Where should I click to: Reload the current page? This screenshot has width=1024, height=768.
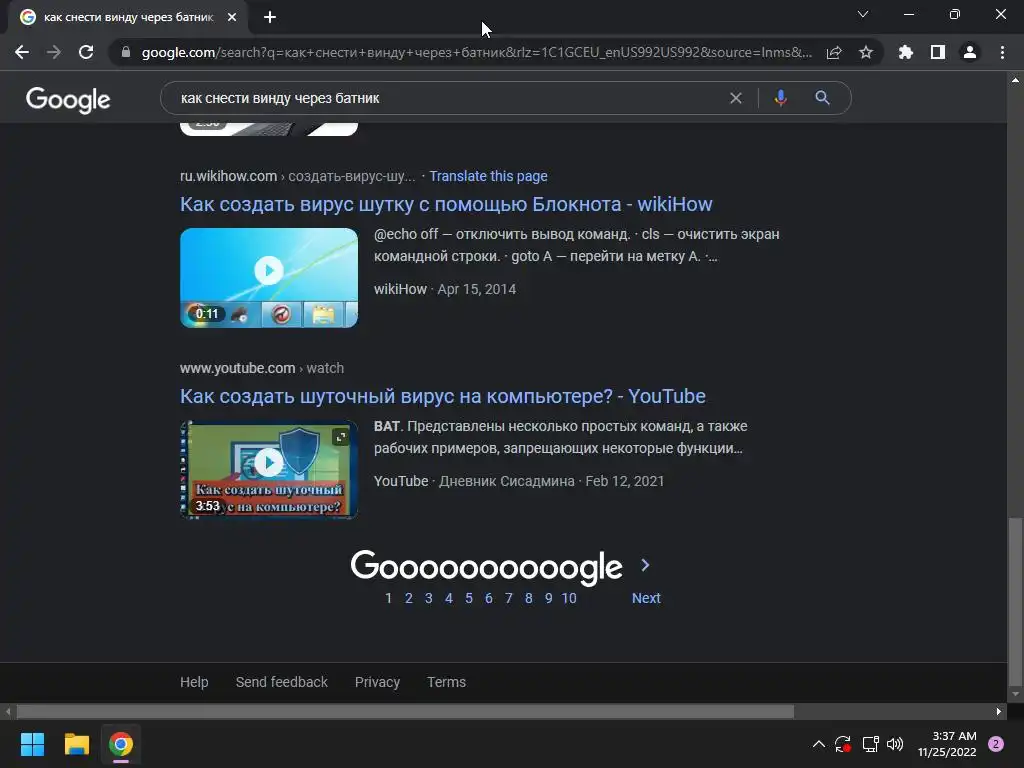86,52
